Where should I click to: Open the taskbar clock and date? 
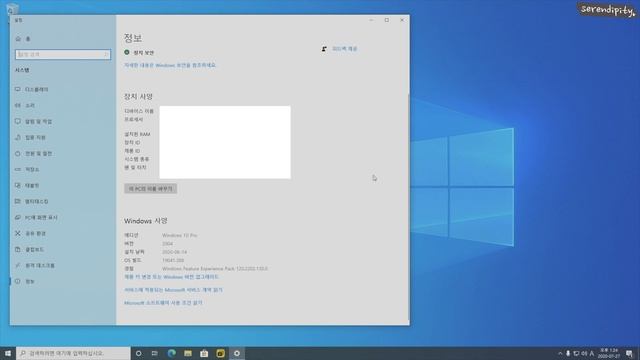[x=609, y=353]
